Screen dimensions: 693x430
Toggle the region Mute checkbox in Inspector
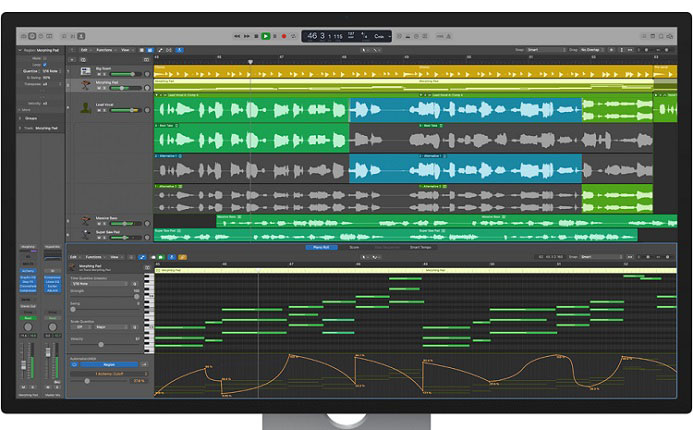point(45,58)
